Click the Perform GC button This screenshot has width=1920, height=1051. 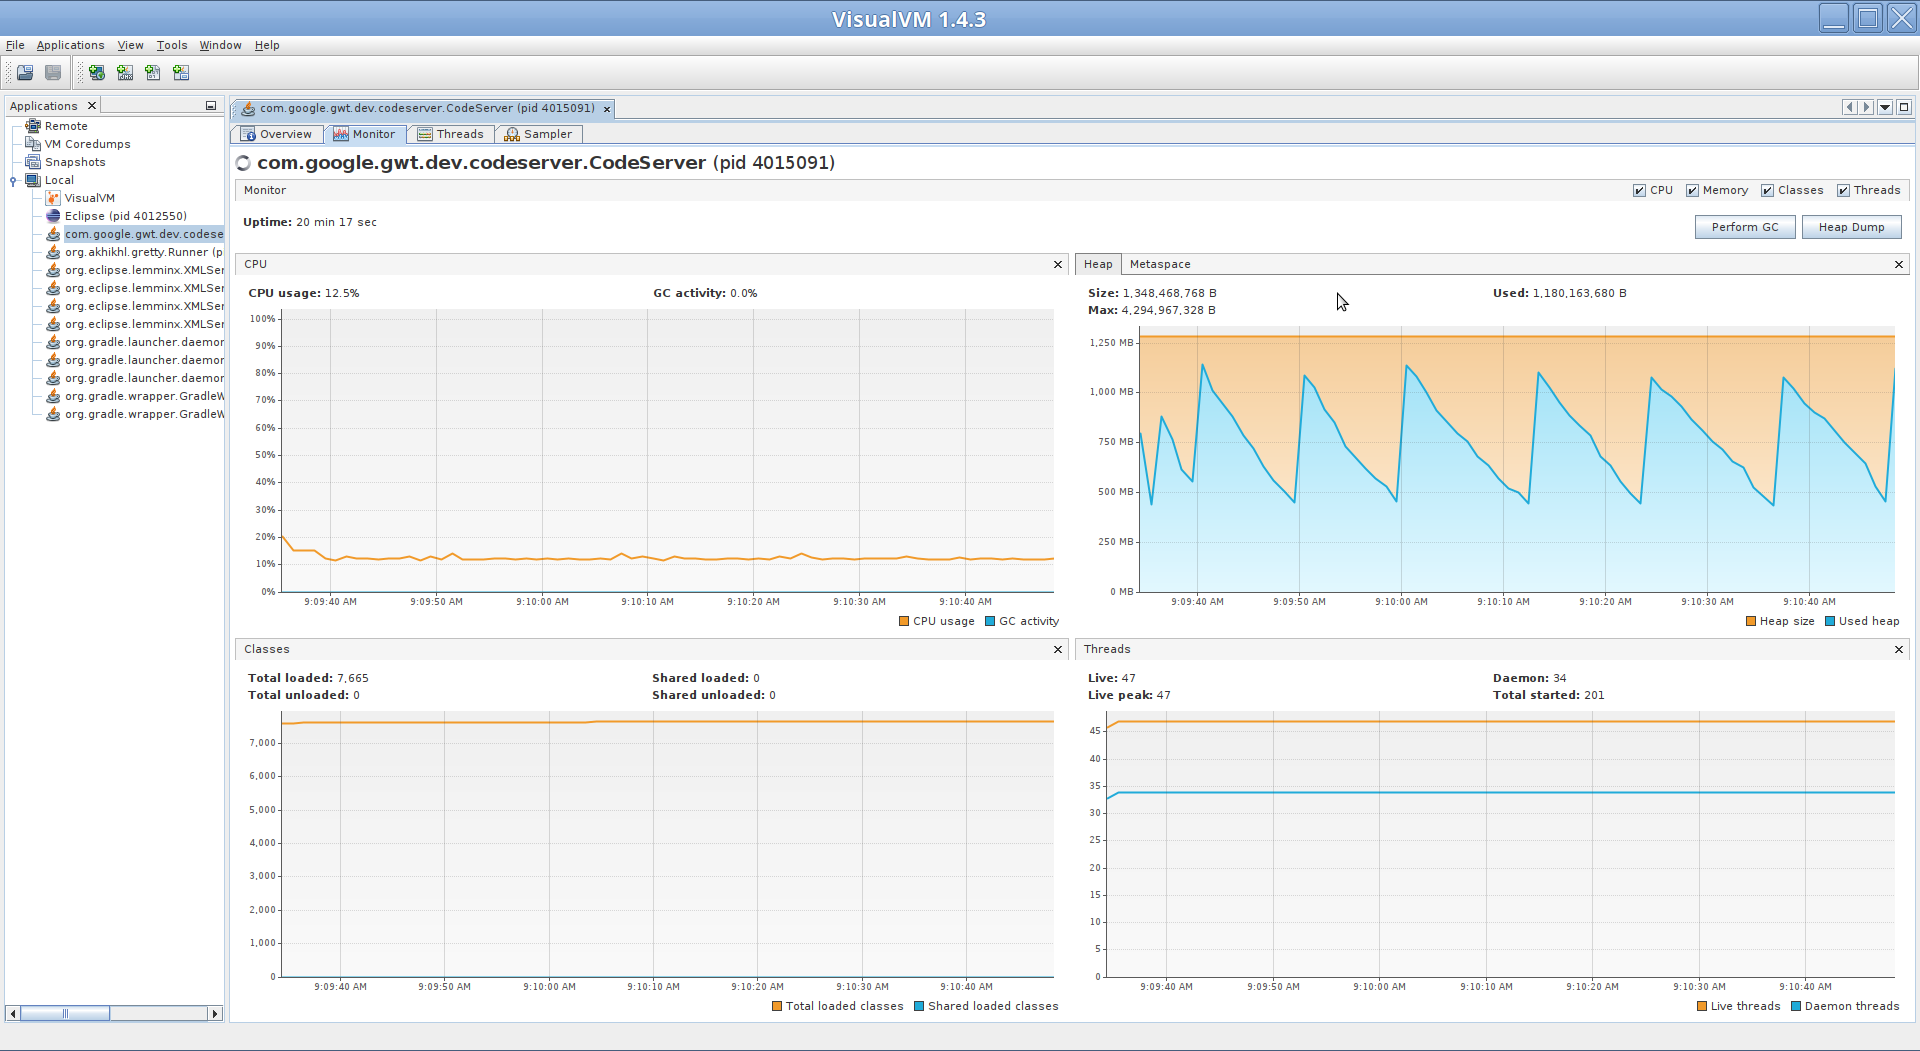[x=1744, y=227]
